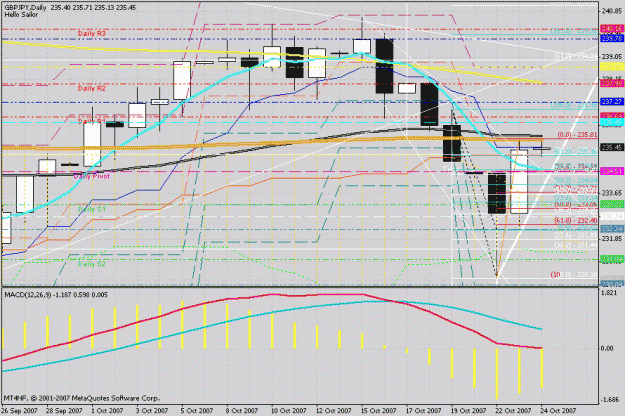The height and width of the screenshot is (416, 625).
Task: Click the '15 Oct 2007' date label
Action: pos(379,410)
